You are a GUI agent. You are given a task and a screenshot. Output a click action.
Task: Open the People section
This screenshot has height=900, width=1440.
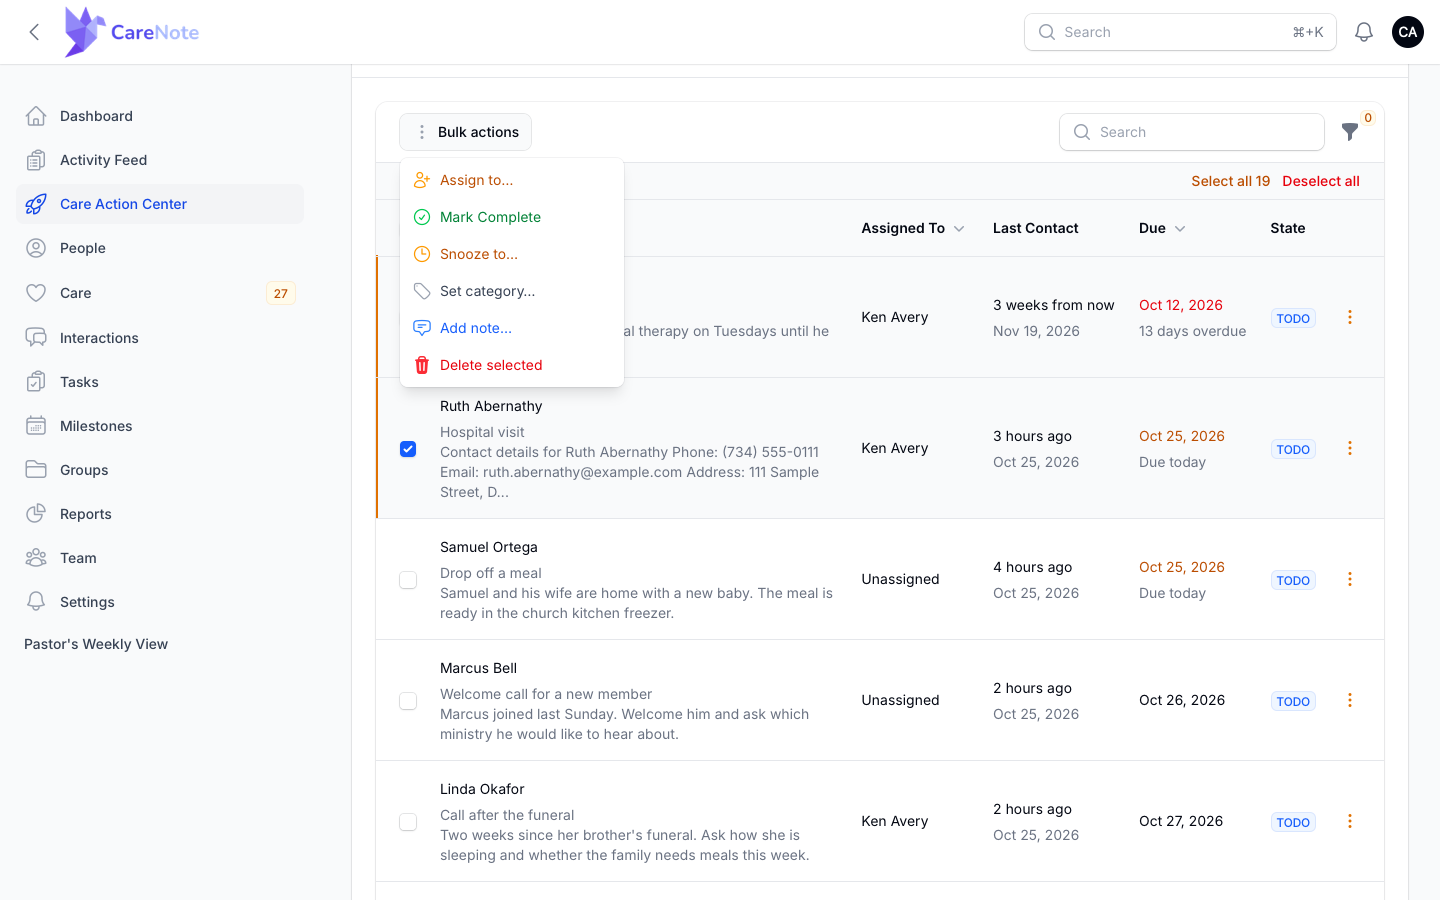160,248
